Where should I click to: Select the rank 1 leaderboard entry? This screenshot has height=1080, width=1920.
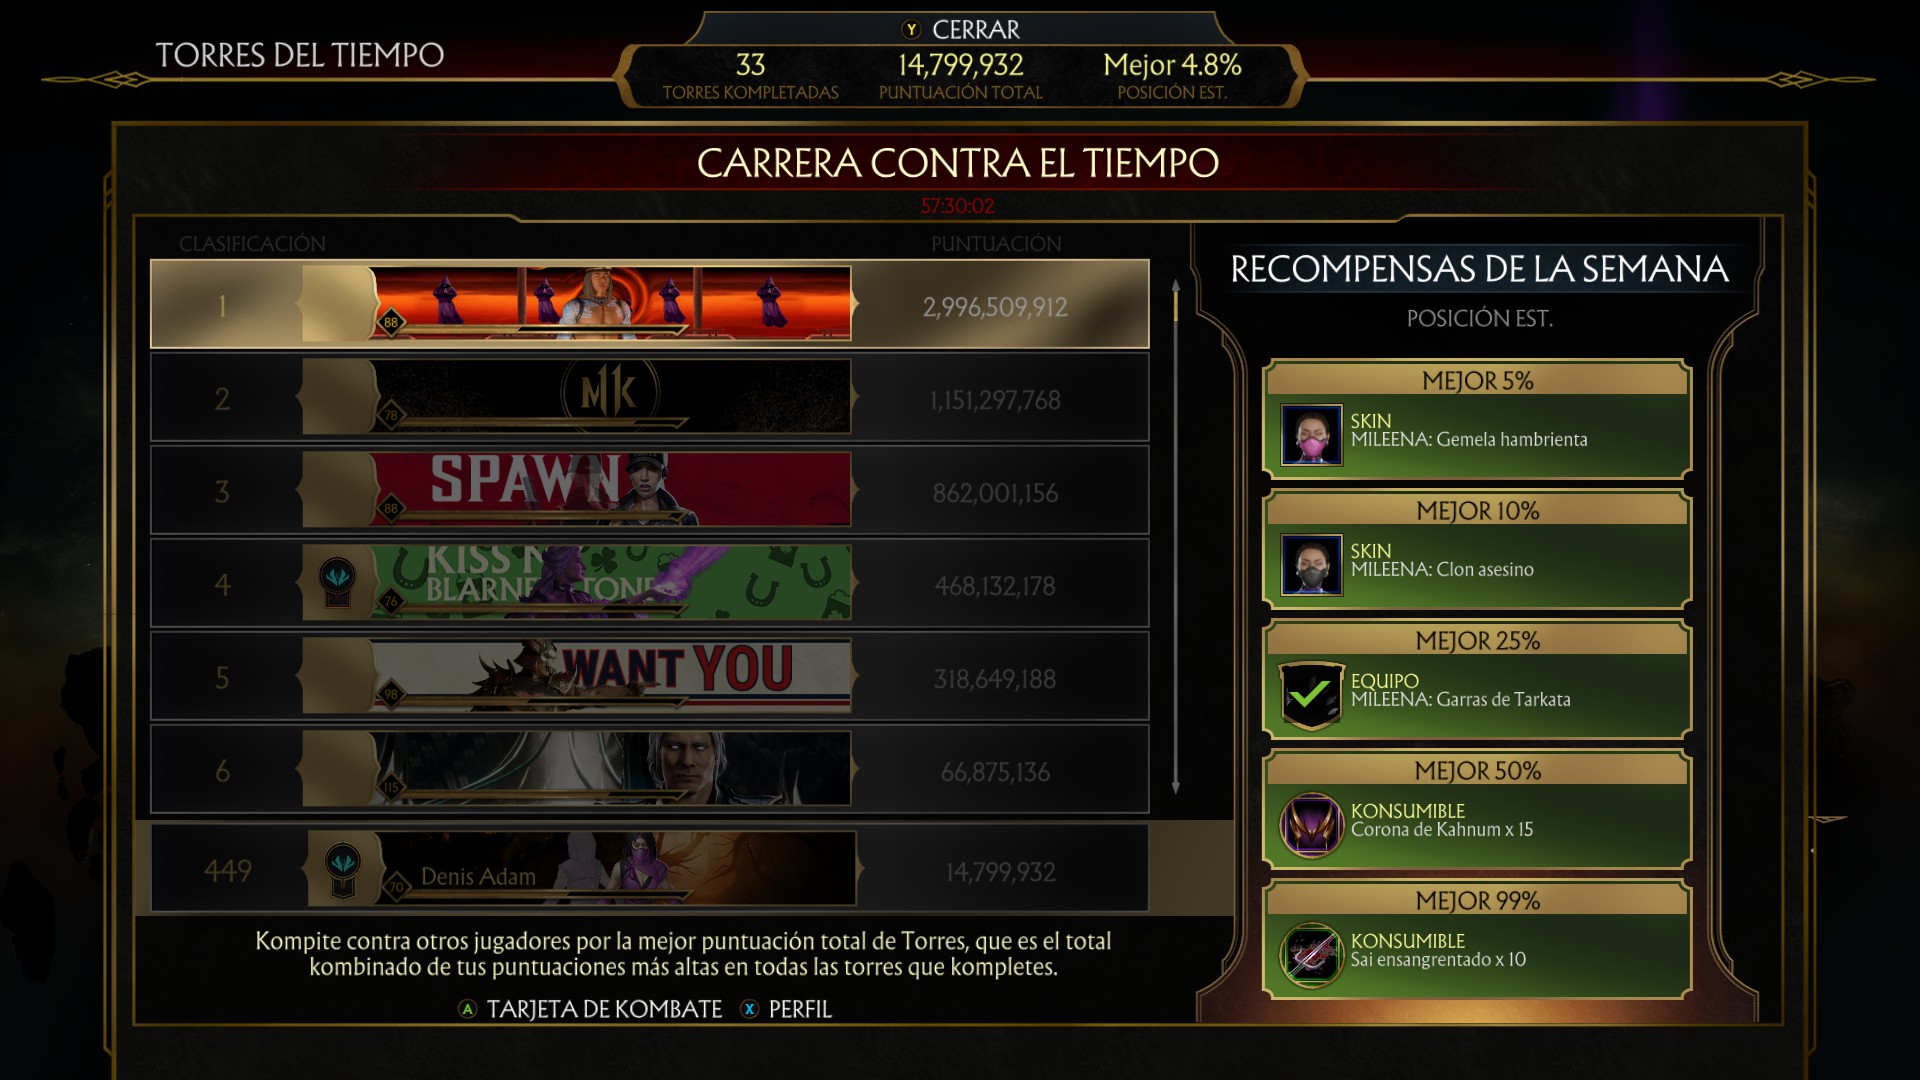pyautogui.click(x=649, y=304)
